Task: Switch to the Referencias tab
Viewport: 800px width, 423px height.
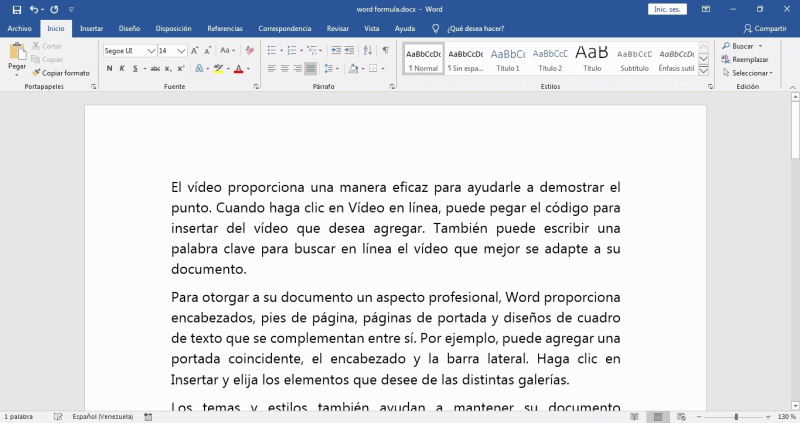Action: [x=225, y=29]
